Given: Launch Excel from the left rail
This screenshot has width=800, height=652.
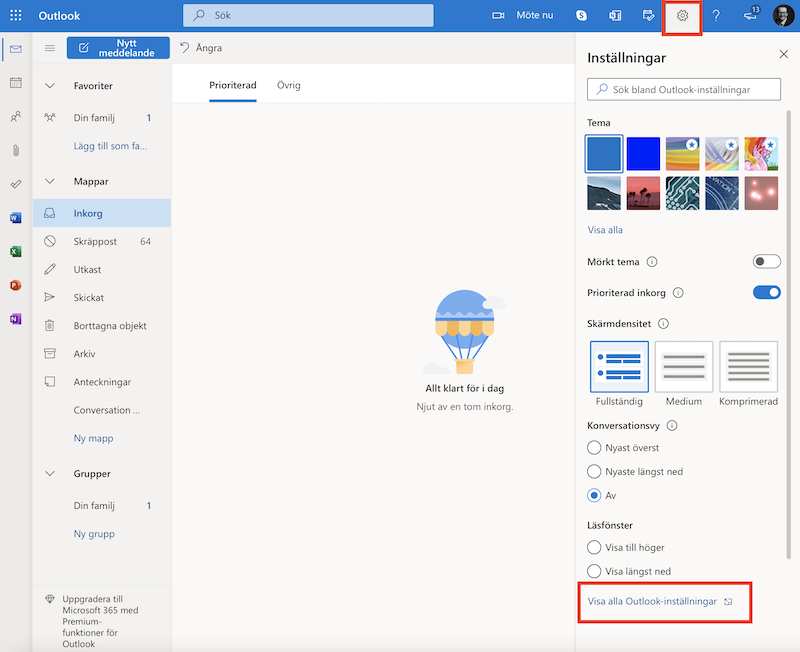Looking at the screenshot, I should click(x=16, y=252).
